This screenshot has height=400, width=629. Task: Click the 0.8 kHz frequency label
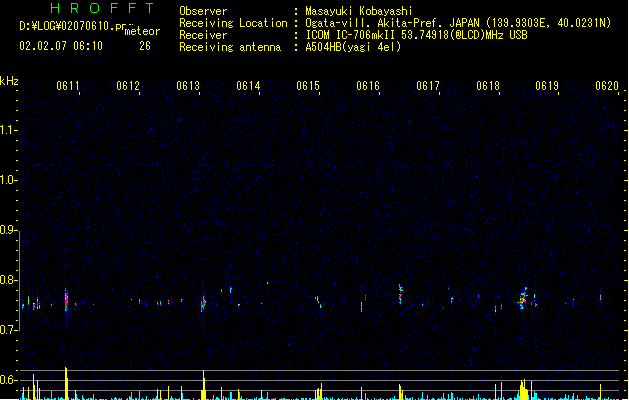point(8,280)
